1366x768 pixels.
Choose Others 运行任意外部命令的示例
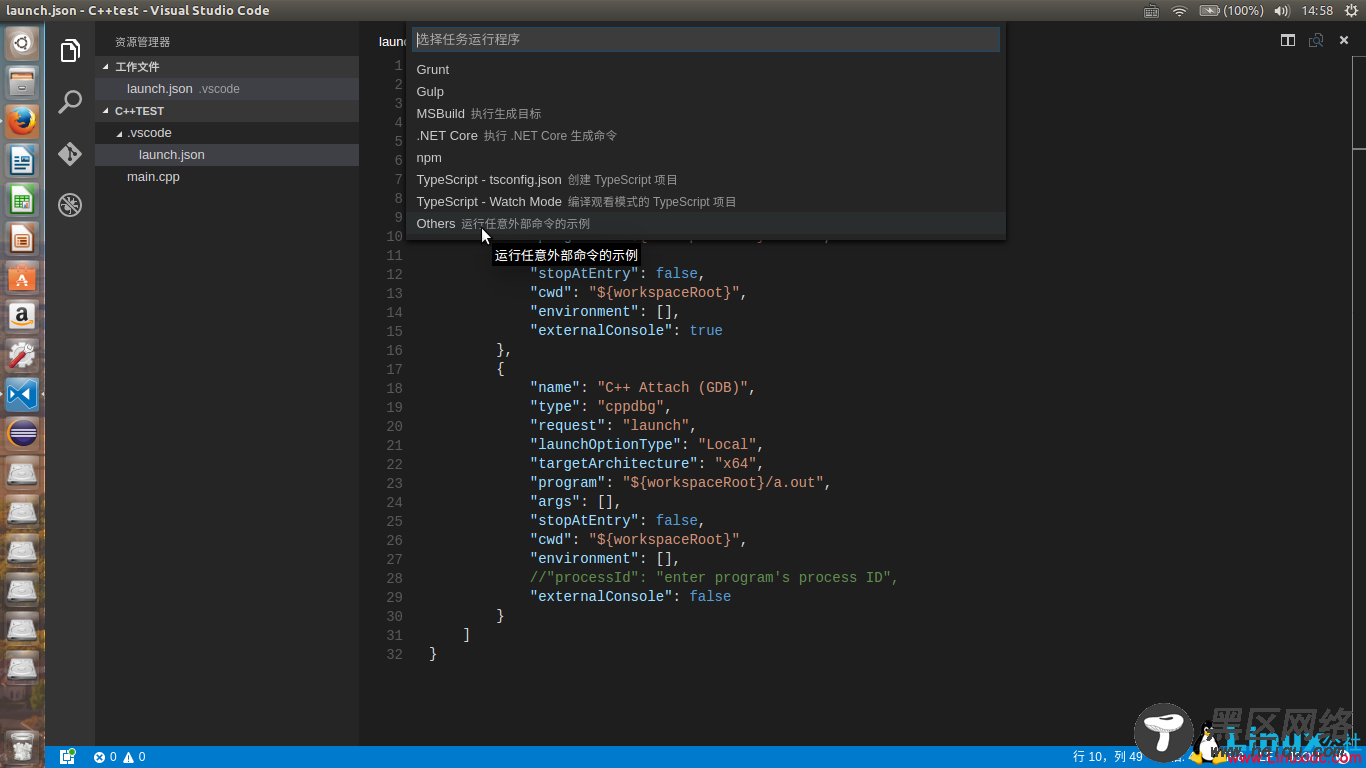(x=706, y=223)
